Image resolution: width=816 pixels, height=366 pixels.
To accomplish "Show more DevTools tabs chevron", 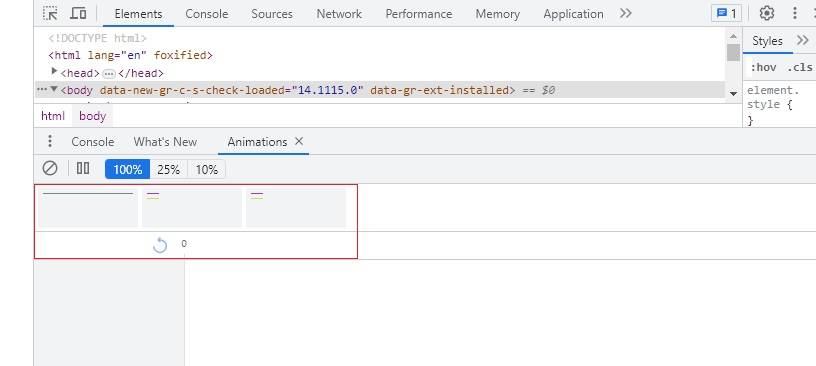I will [626, 14].
